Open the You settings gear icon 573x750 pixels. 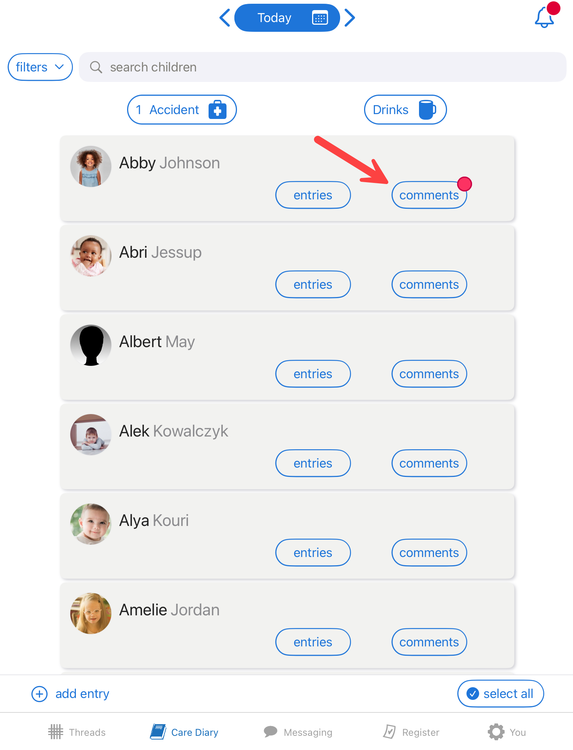[496, 732]
